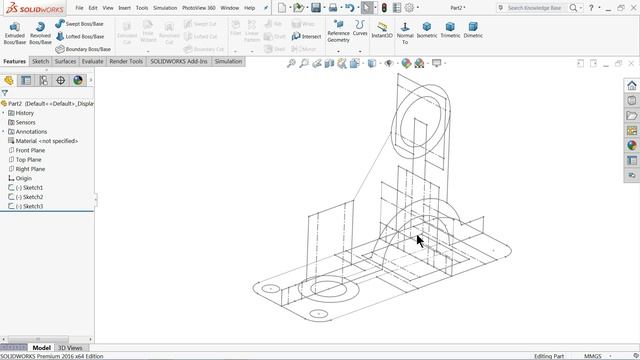Open PropertyManager tab

pos(26,80)
